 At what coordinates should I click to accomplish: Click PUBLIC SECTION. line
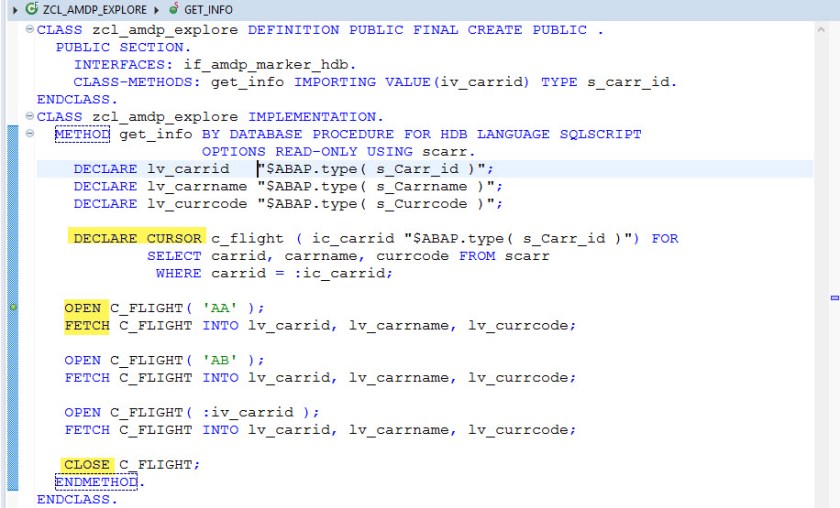click(123, 47)
